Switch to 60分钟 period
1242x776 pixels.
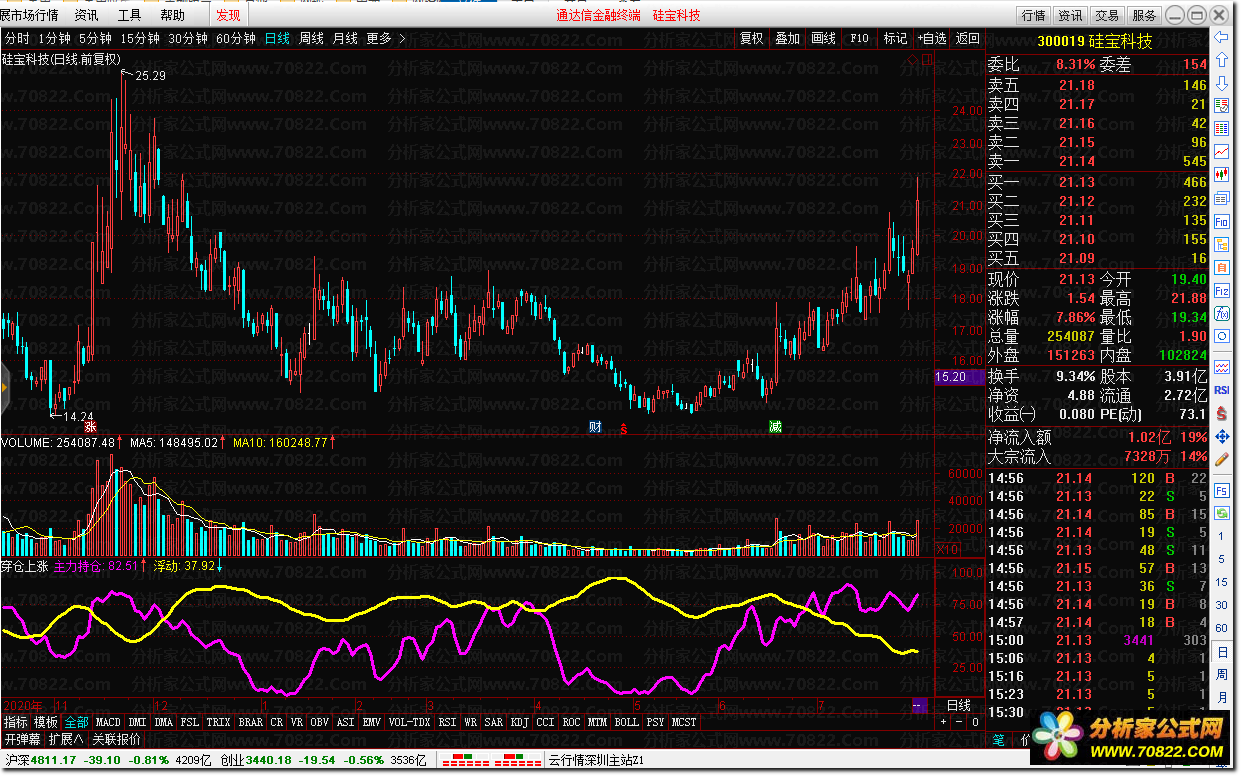tap(236, 38)
